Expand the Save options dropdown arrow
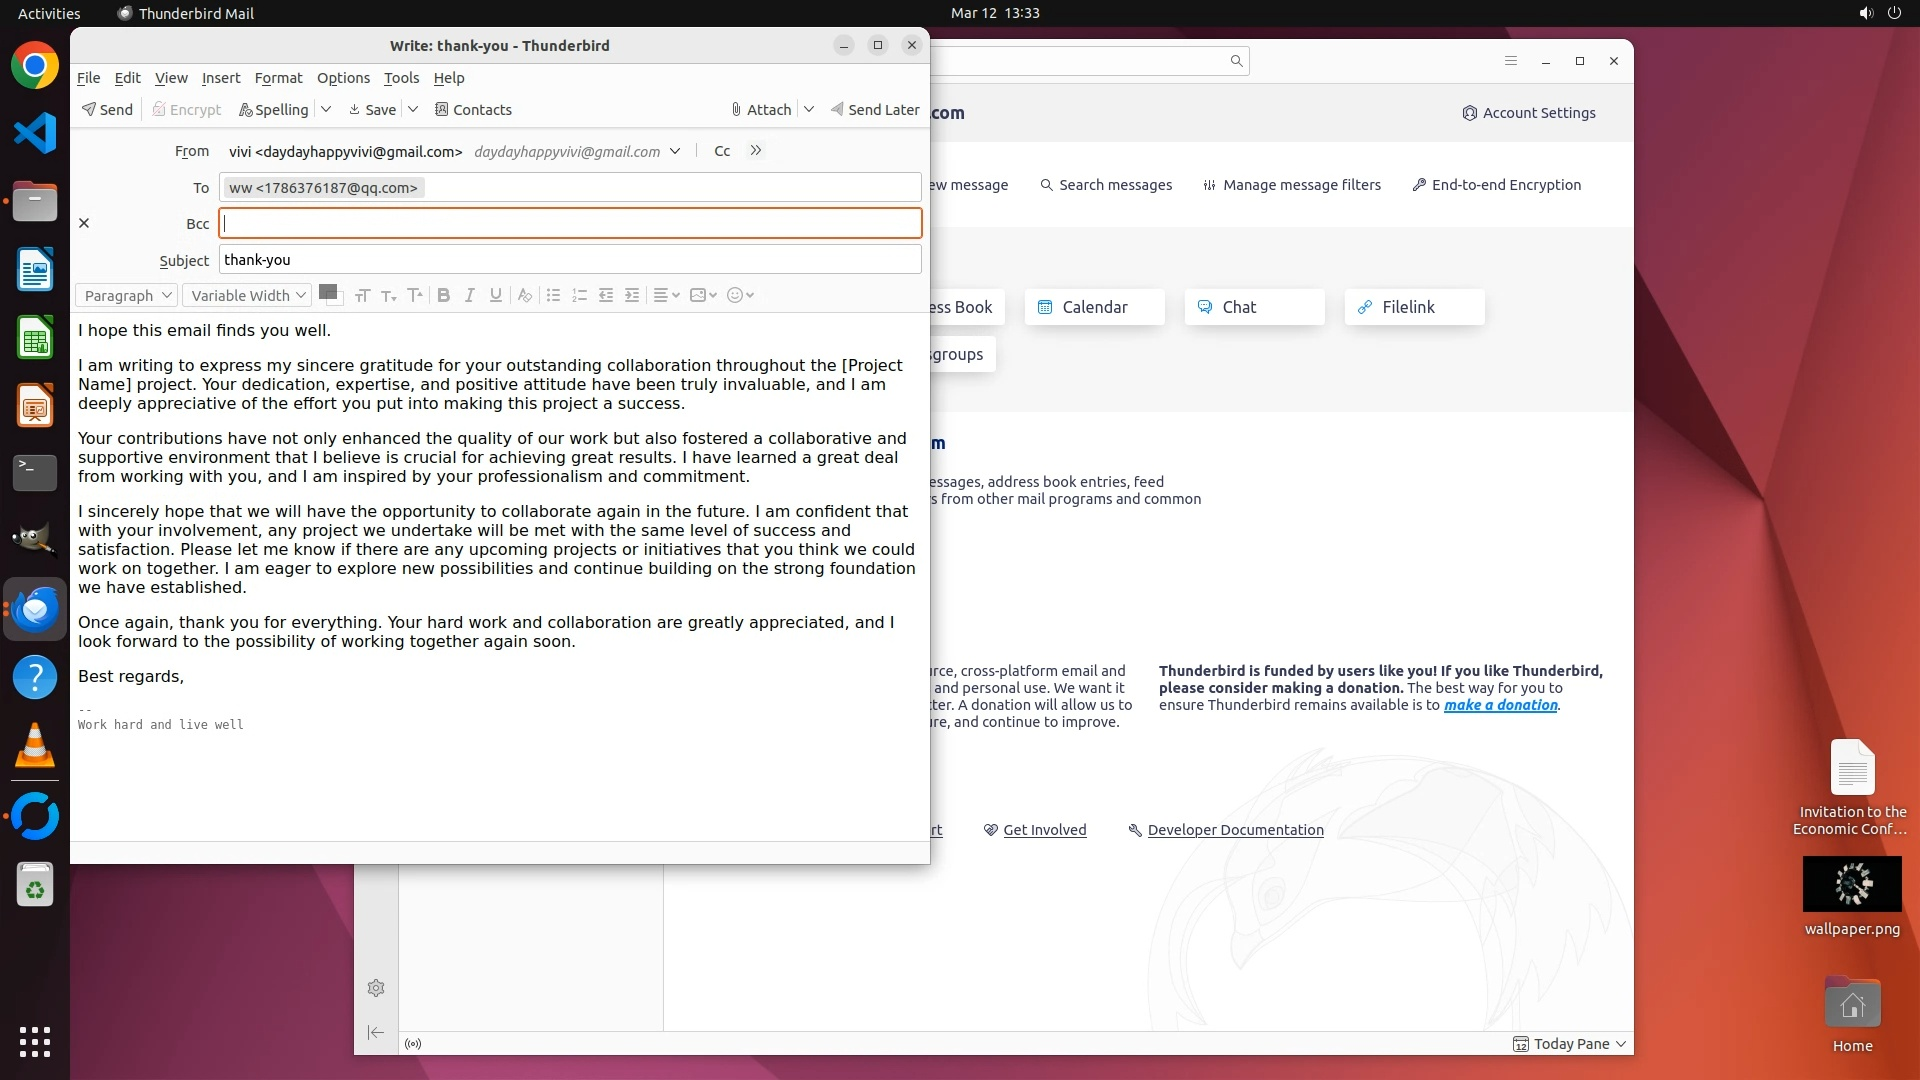Viewport: 1920px width, 1080px height. 413,110
